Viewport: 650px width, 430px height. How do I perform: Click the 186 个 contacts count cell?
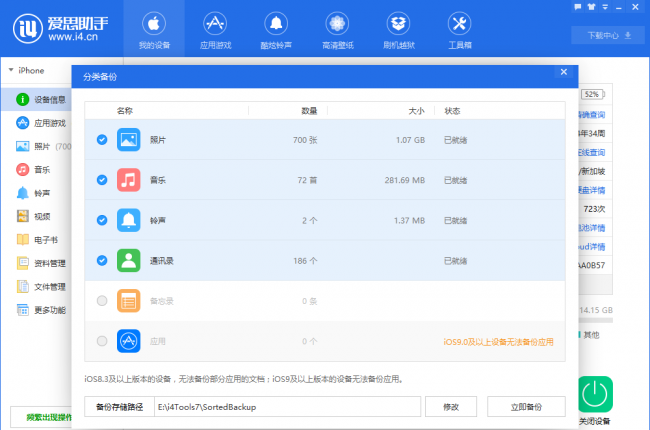click(305, 261)
